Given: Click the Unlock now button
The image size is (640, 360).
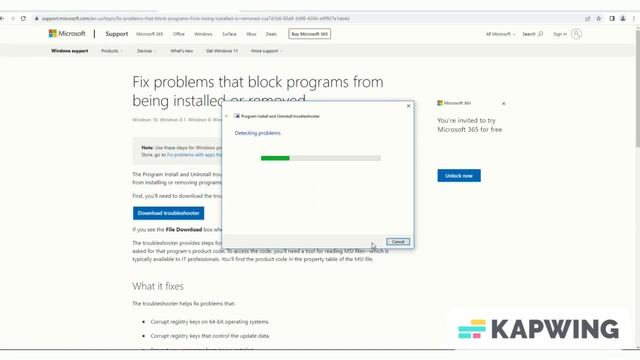Looking at the screenshot, I should pos(459,176).
